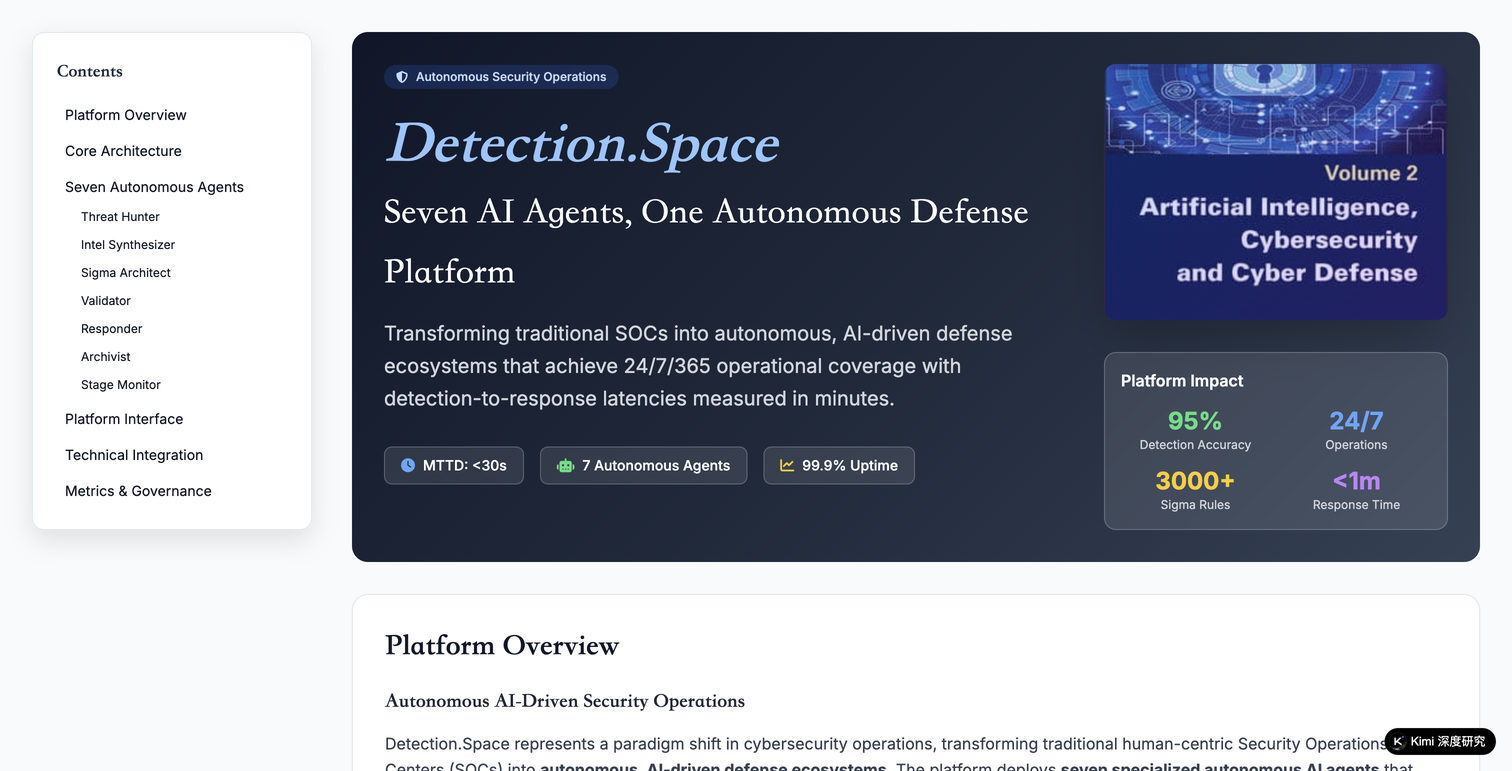Click the <1m Response Time stat
Image resolution: width=1512 pixels, height=771 pixels.
[x=1356, y=491]
